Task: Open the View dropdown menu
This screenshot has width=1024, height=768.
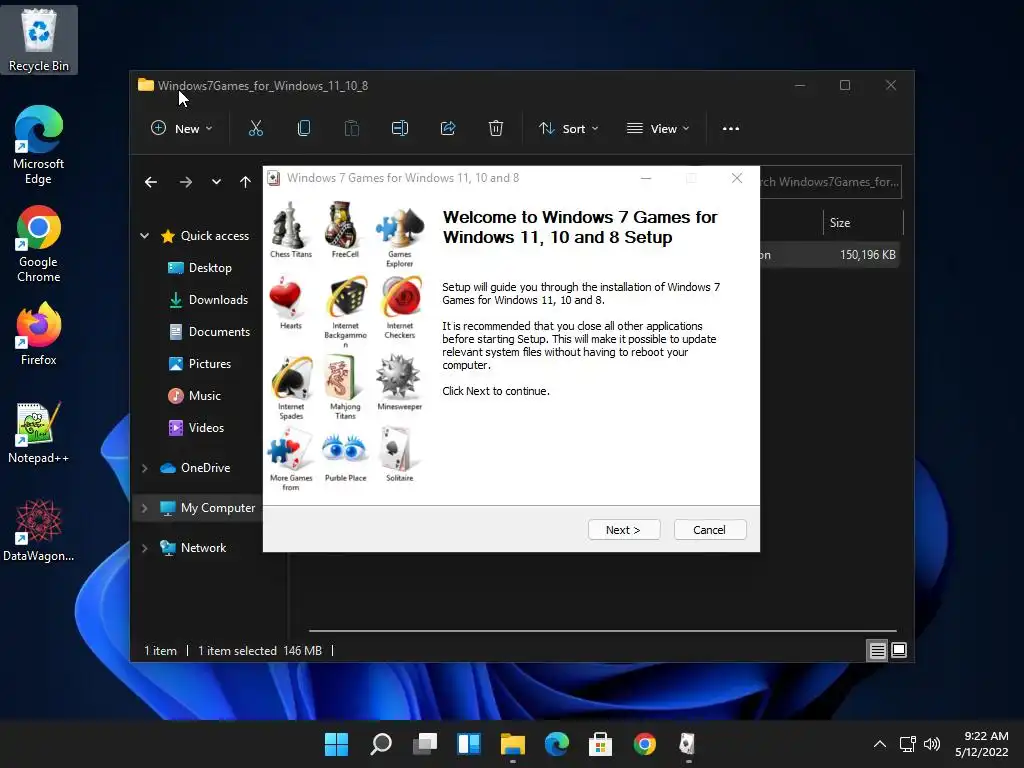Action: pos(658,129)
